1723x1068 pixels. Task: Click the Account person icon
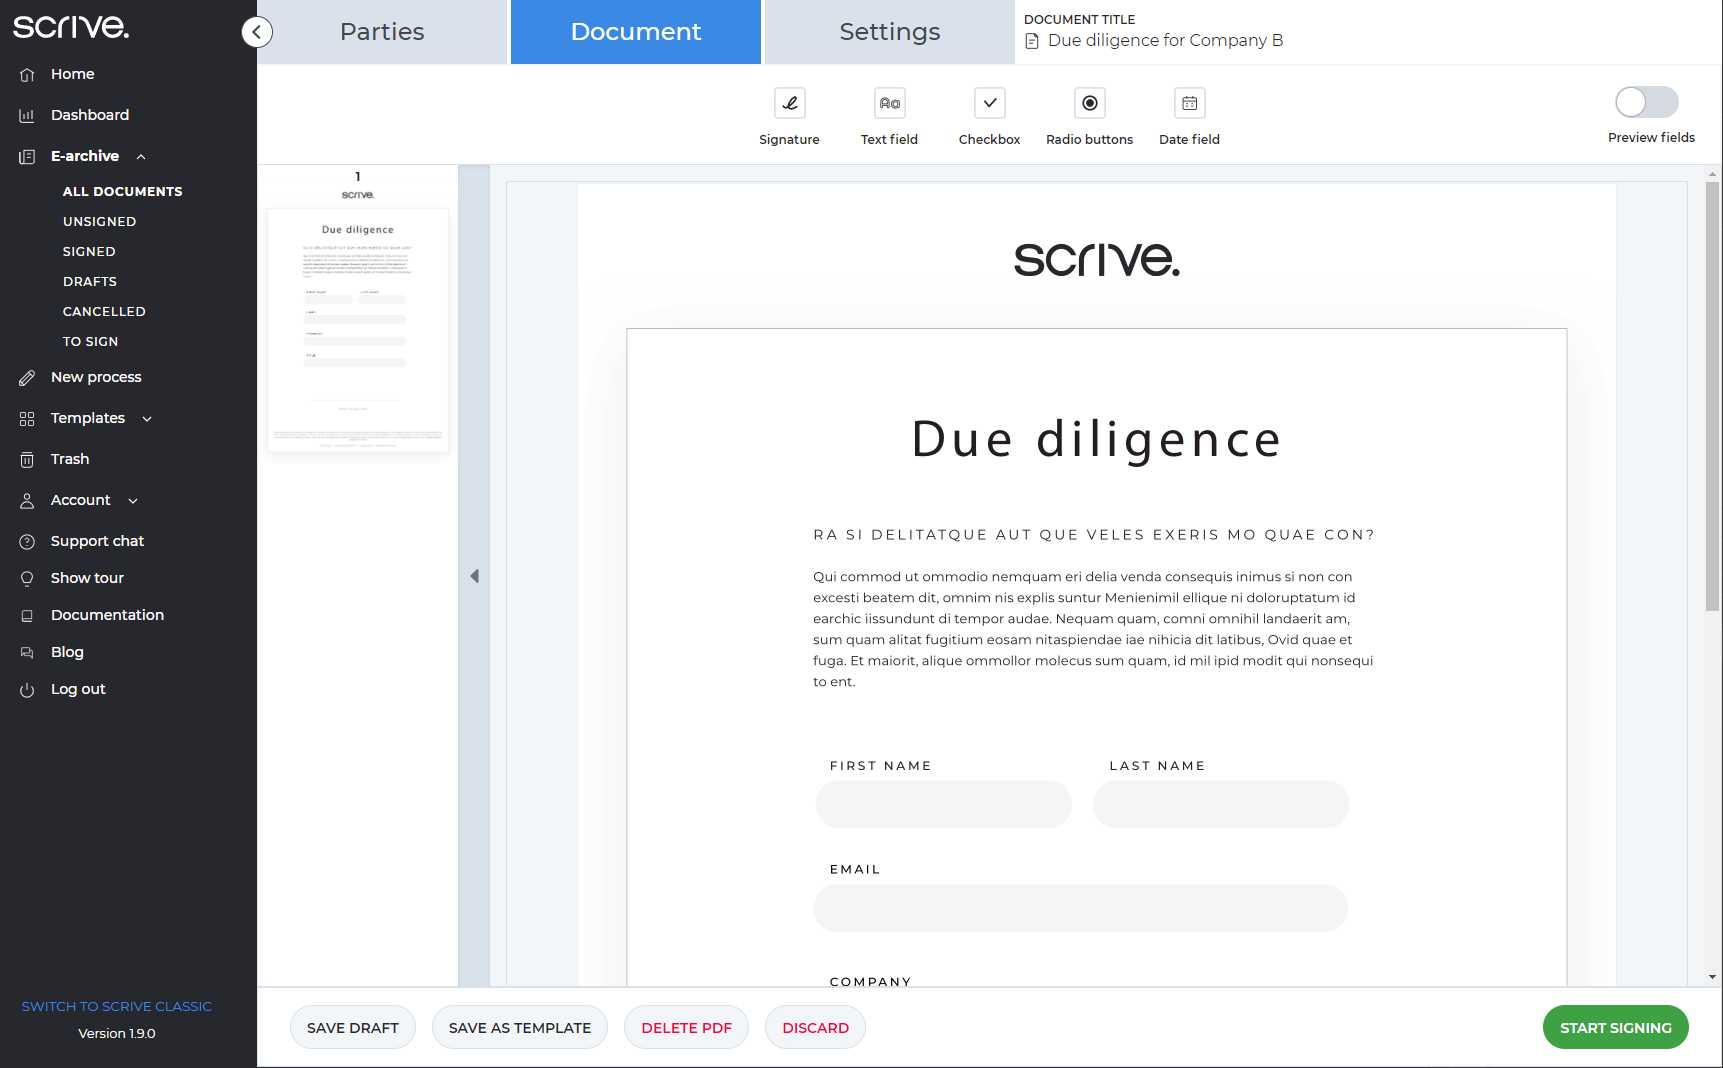click(27, 500)
